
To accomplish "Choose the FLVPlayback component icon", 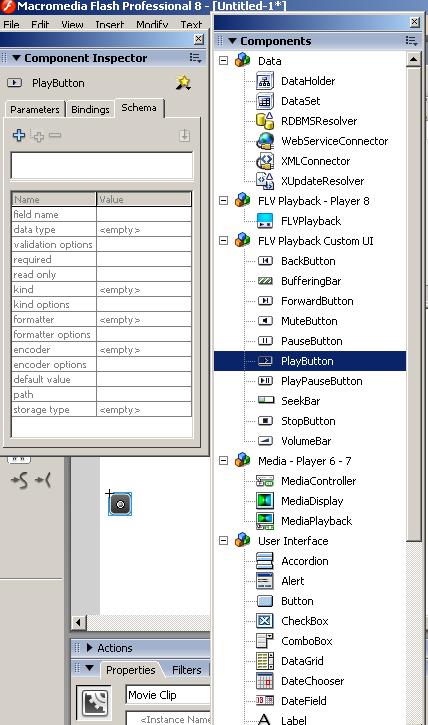I will 265,221.
